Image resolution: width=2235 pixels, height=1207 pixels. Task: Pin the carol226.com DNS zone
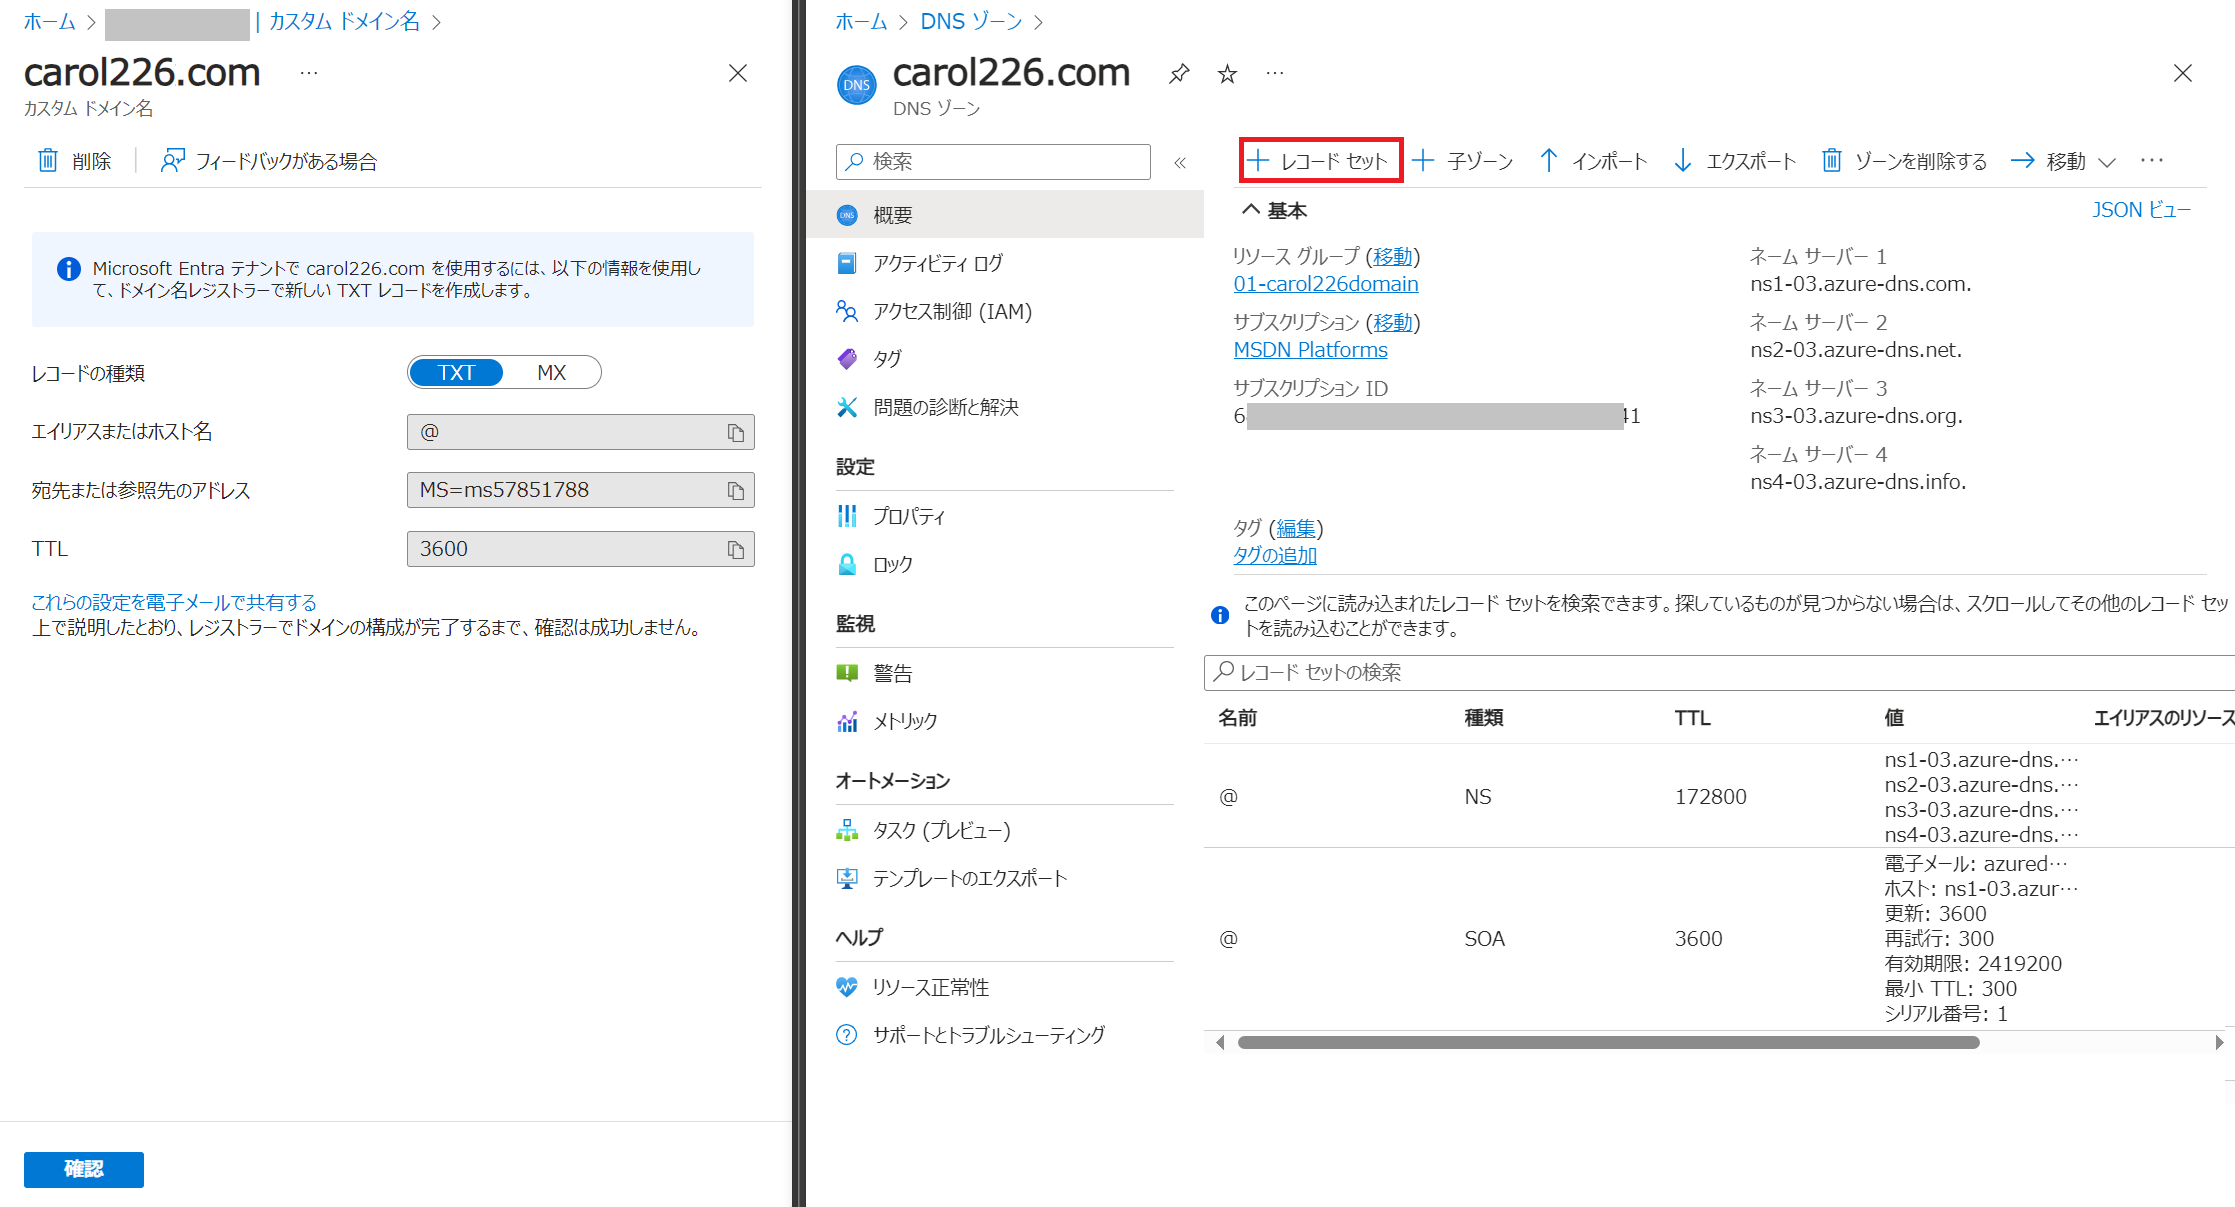pyautogui.click(x=1179, y=74)
